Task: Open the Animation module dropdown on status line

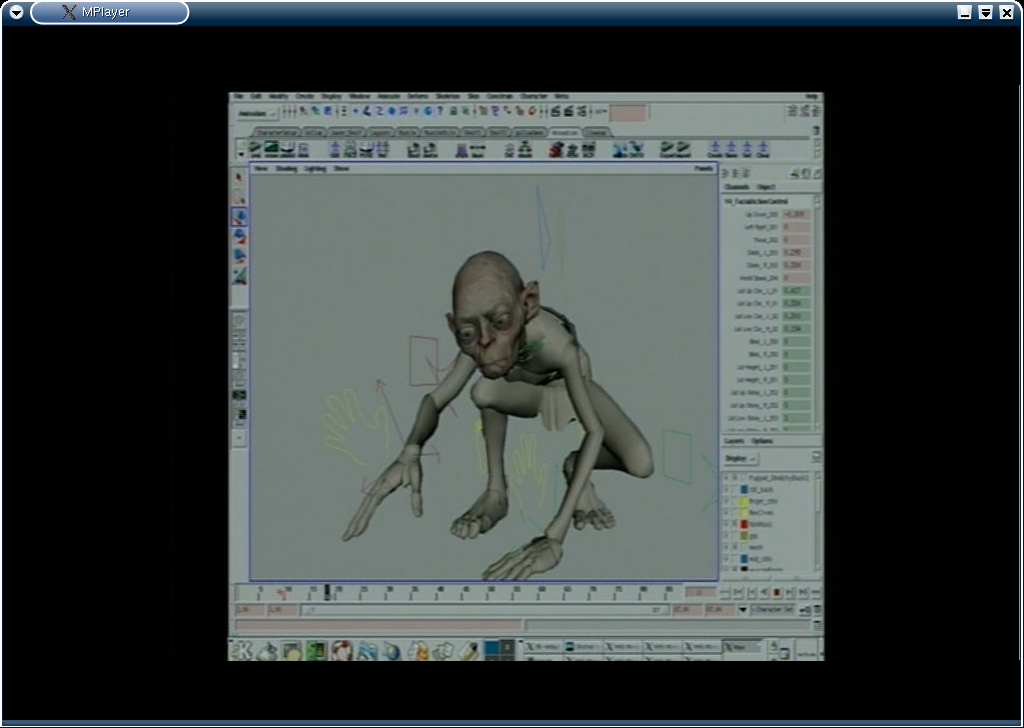Action: click(x=256, y=113)
